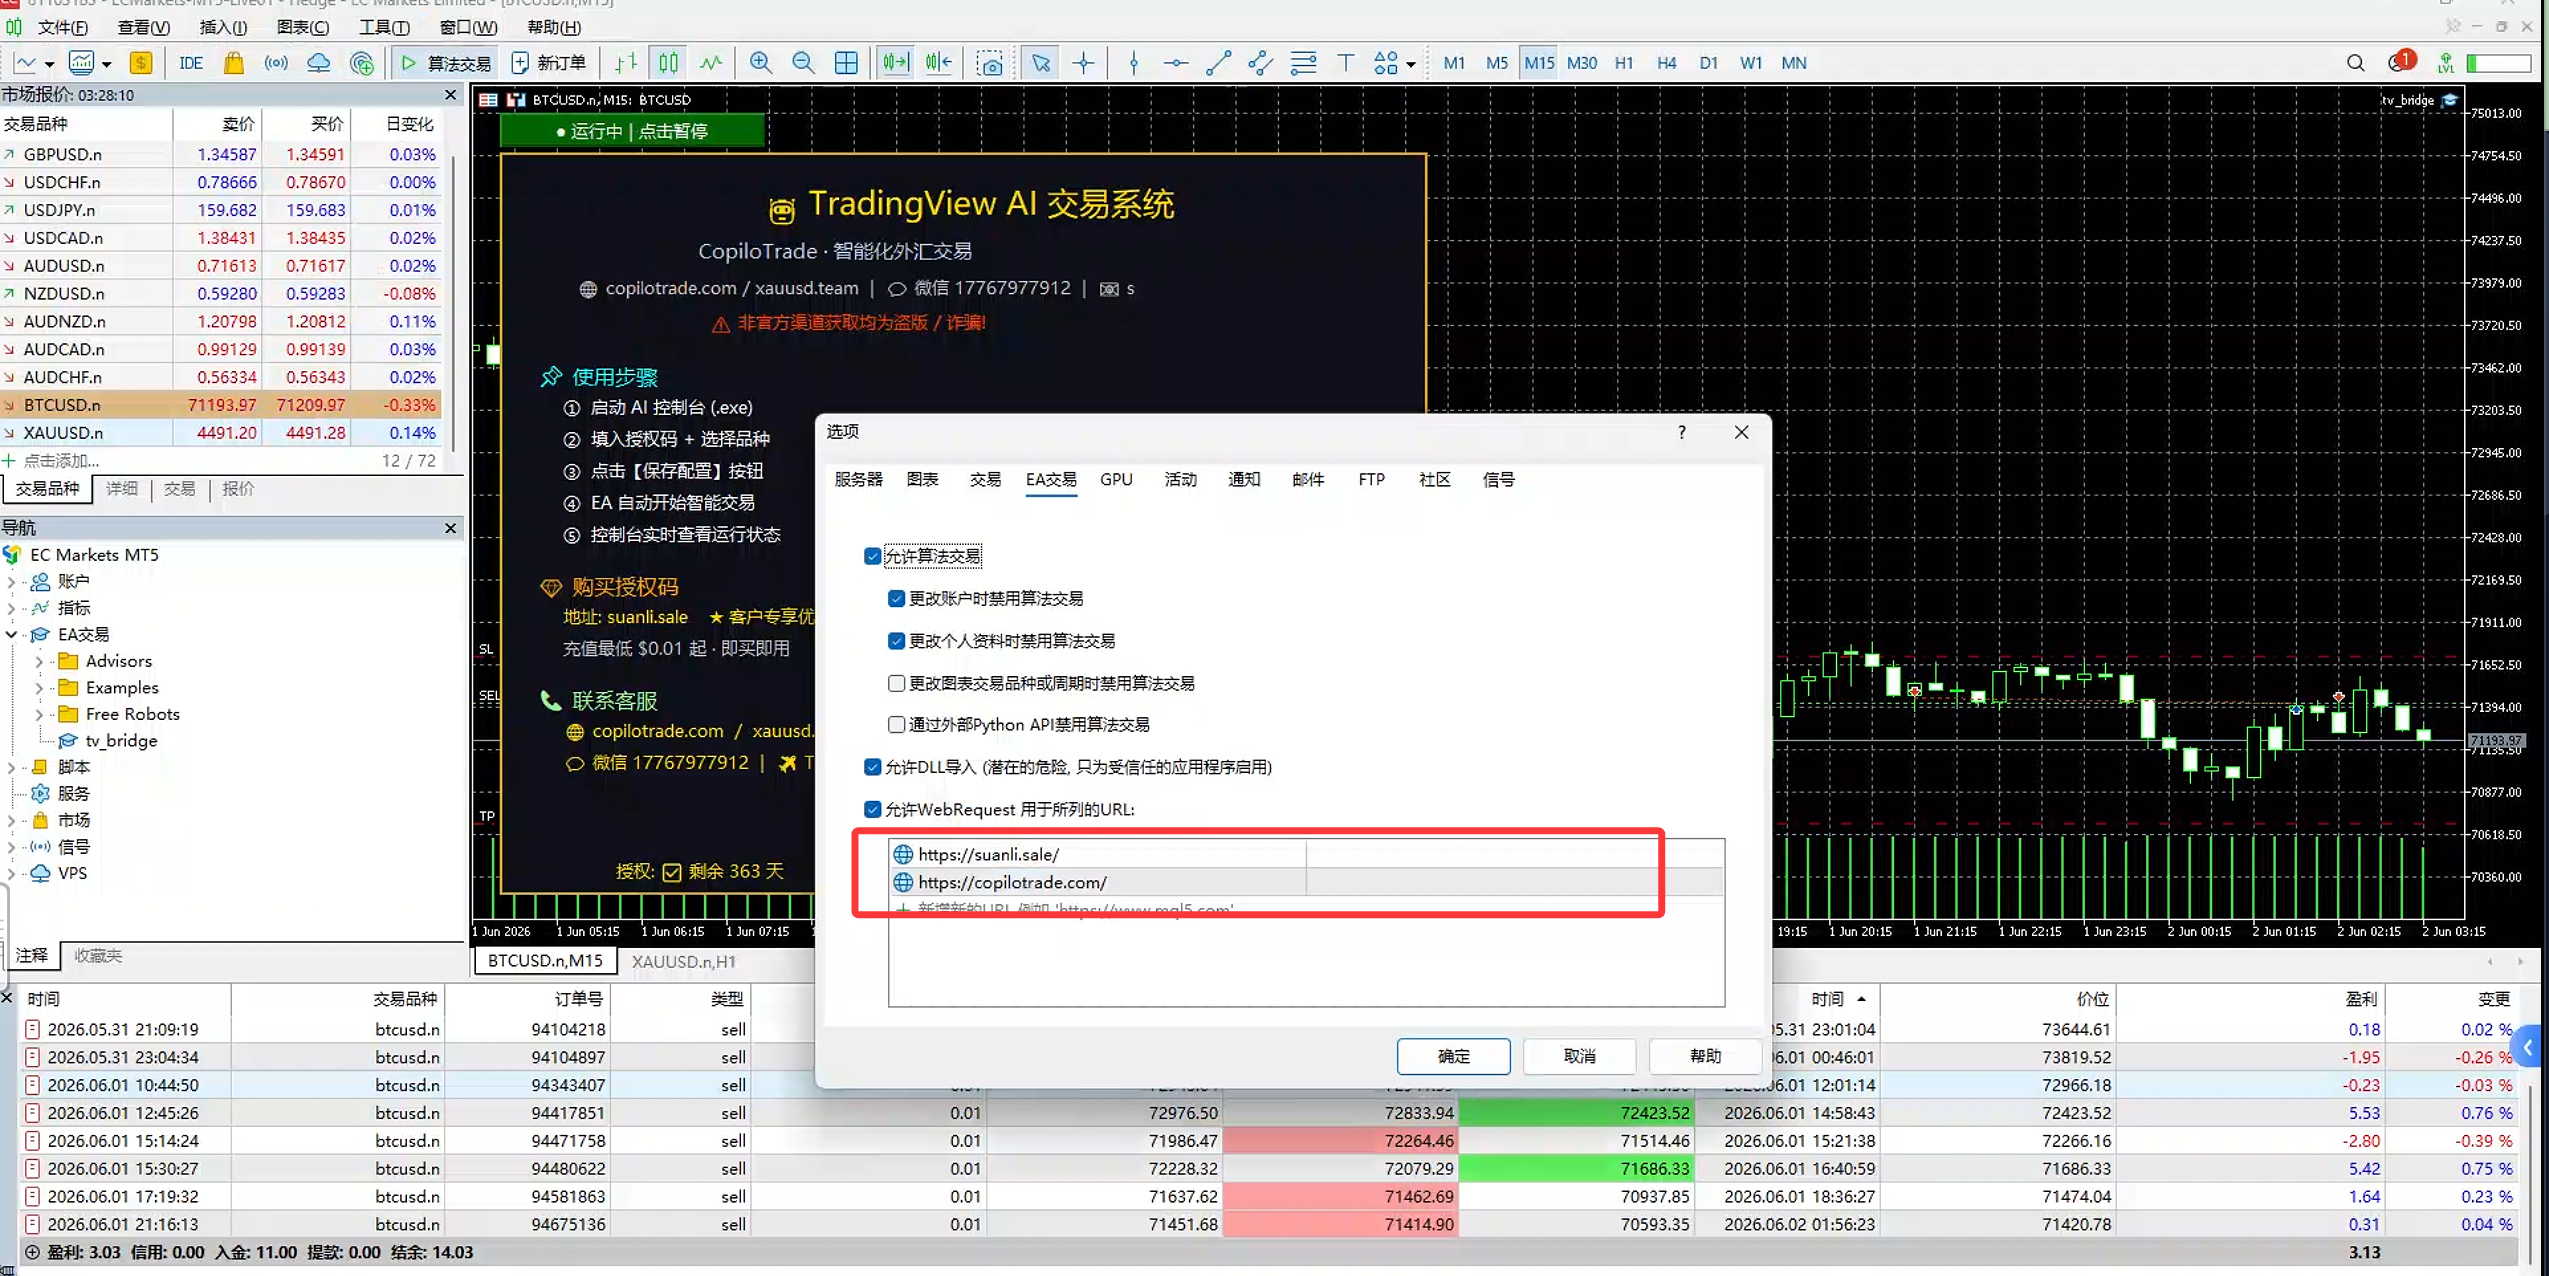Open the 收藏夹 tab below the navigator
Viewport: 2549px width, 1276px height.
point(98,956)
